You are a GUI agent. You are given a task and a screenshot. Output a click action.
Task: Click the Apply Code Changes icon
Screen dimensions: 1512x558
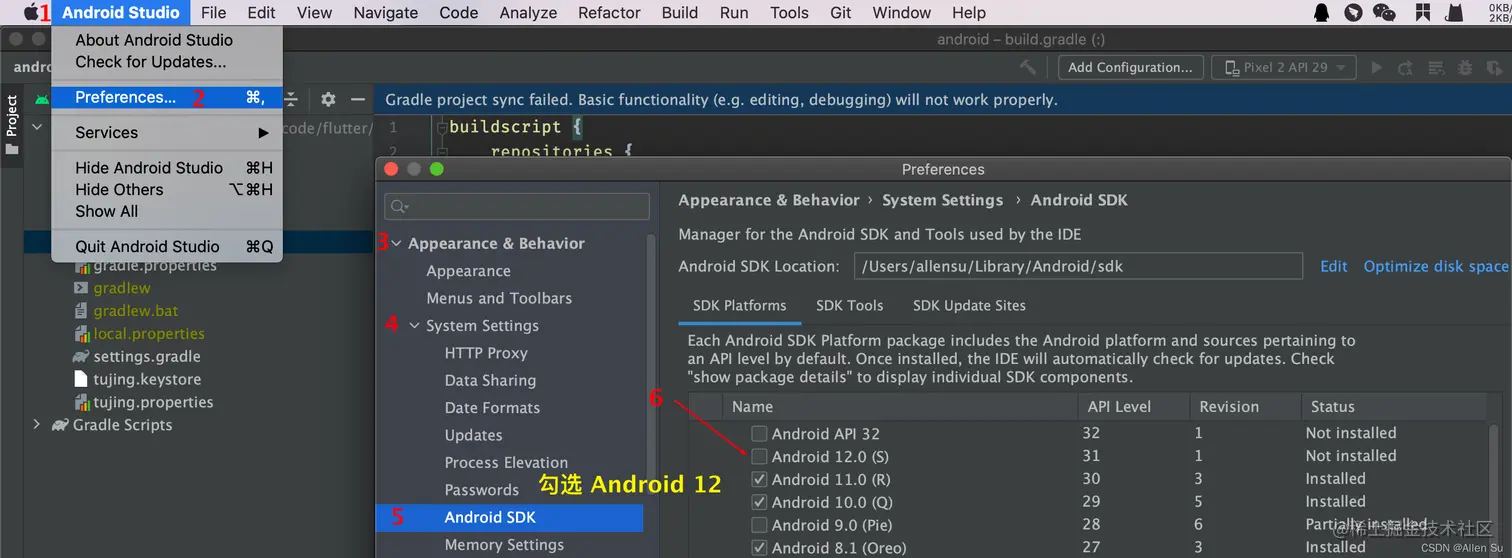[1436, 67]
